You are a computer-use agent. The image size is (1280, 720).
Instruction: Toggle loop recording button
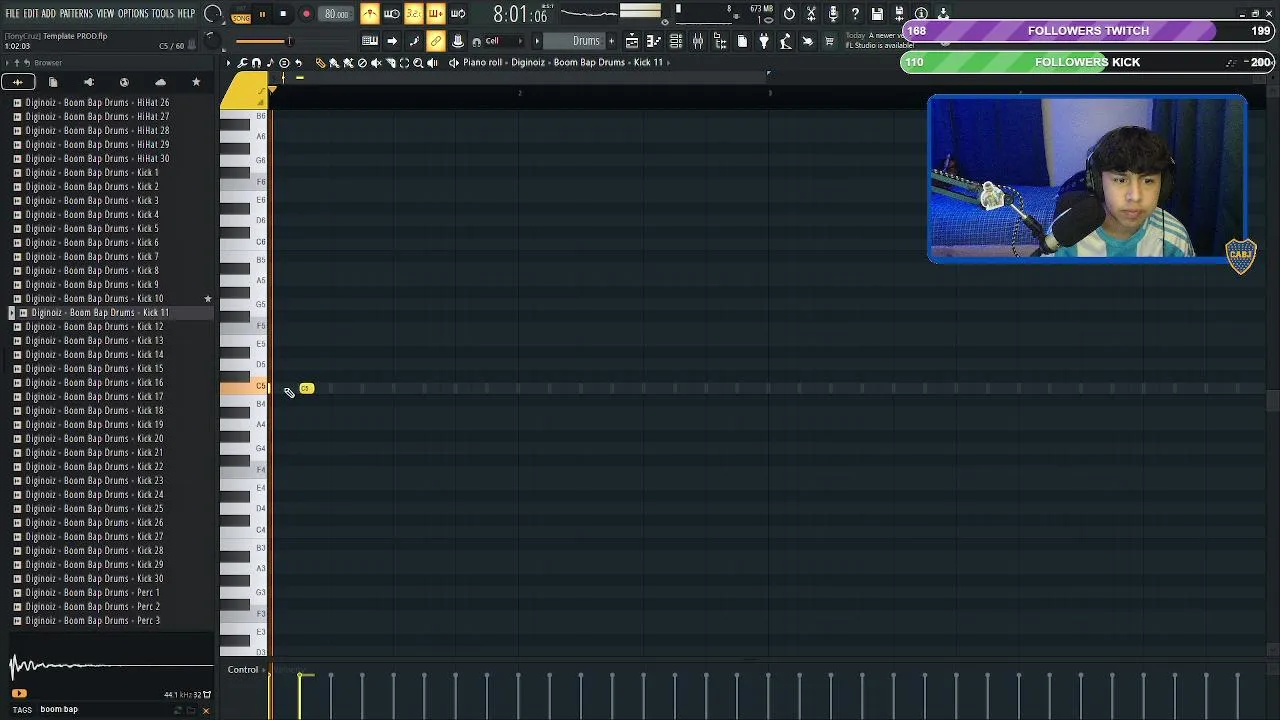[458, 14]
